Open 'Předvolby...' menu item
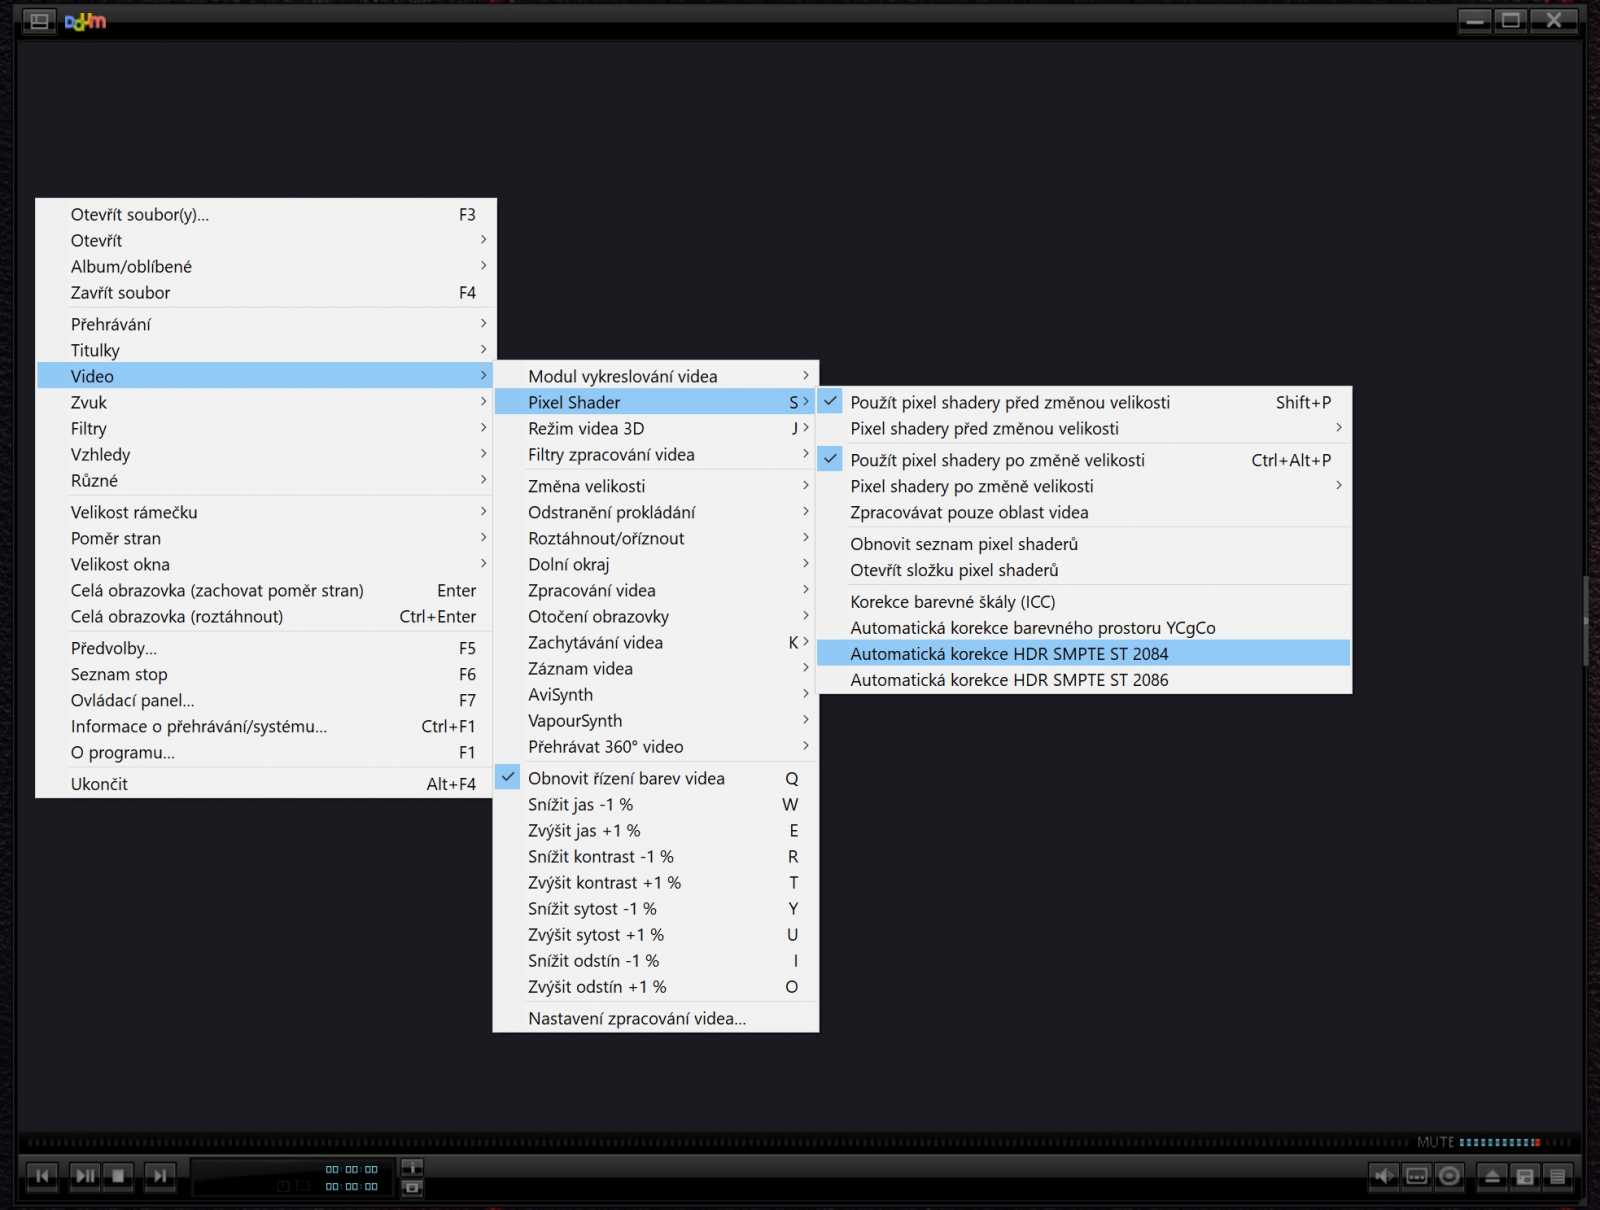 265,648
